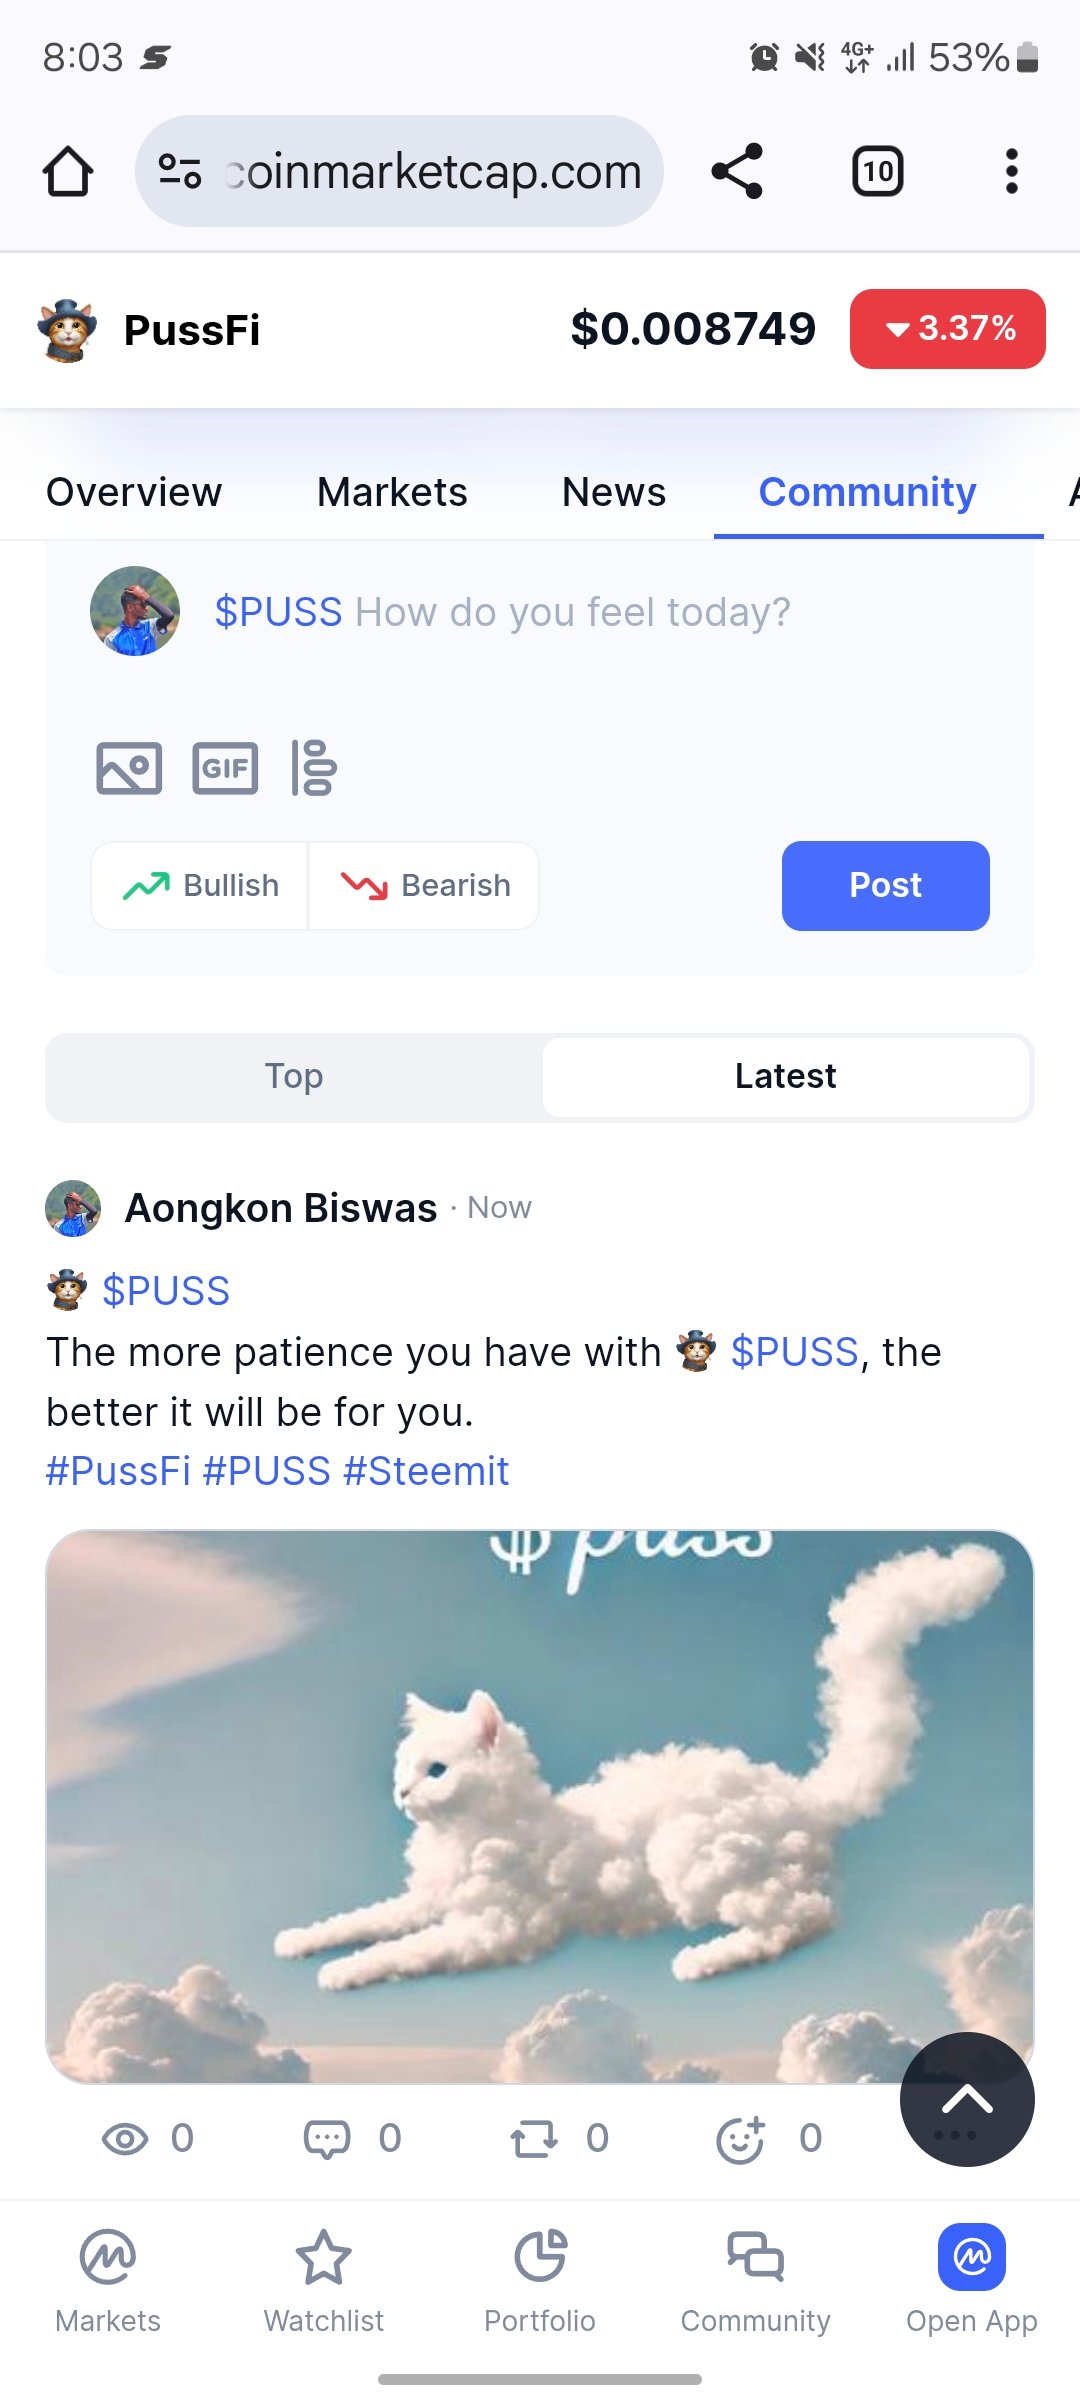Open the tab switcher showing 10 tabs

[878, 171]
